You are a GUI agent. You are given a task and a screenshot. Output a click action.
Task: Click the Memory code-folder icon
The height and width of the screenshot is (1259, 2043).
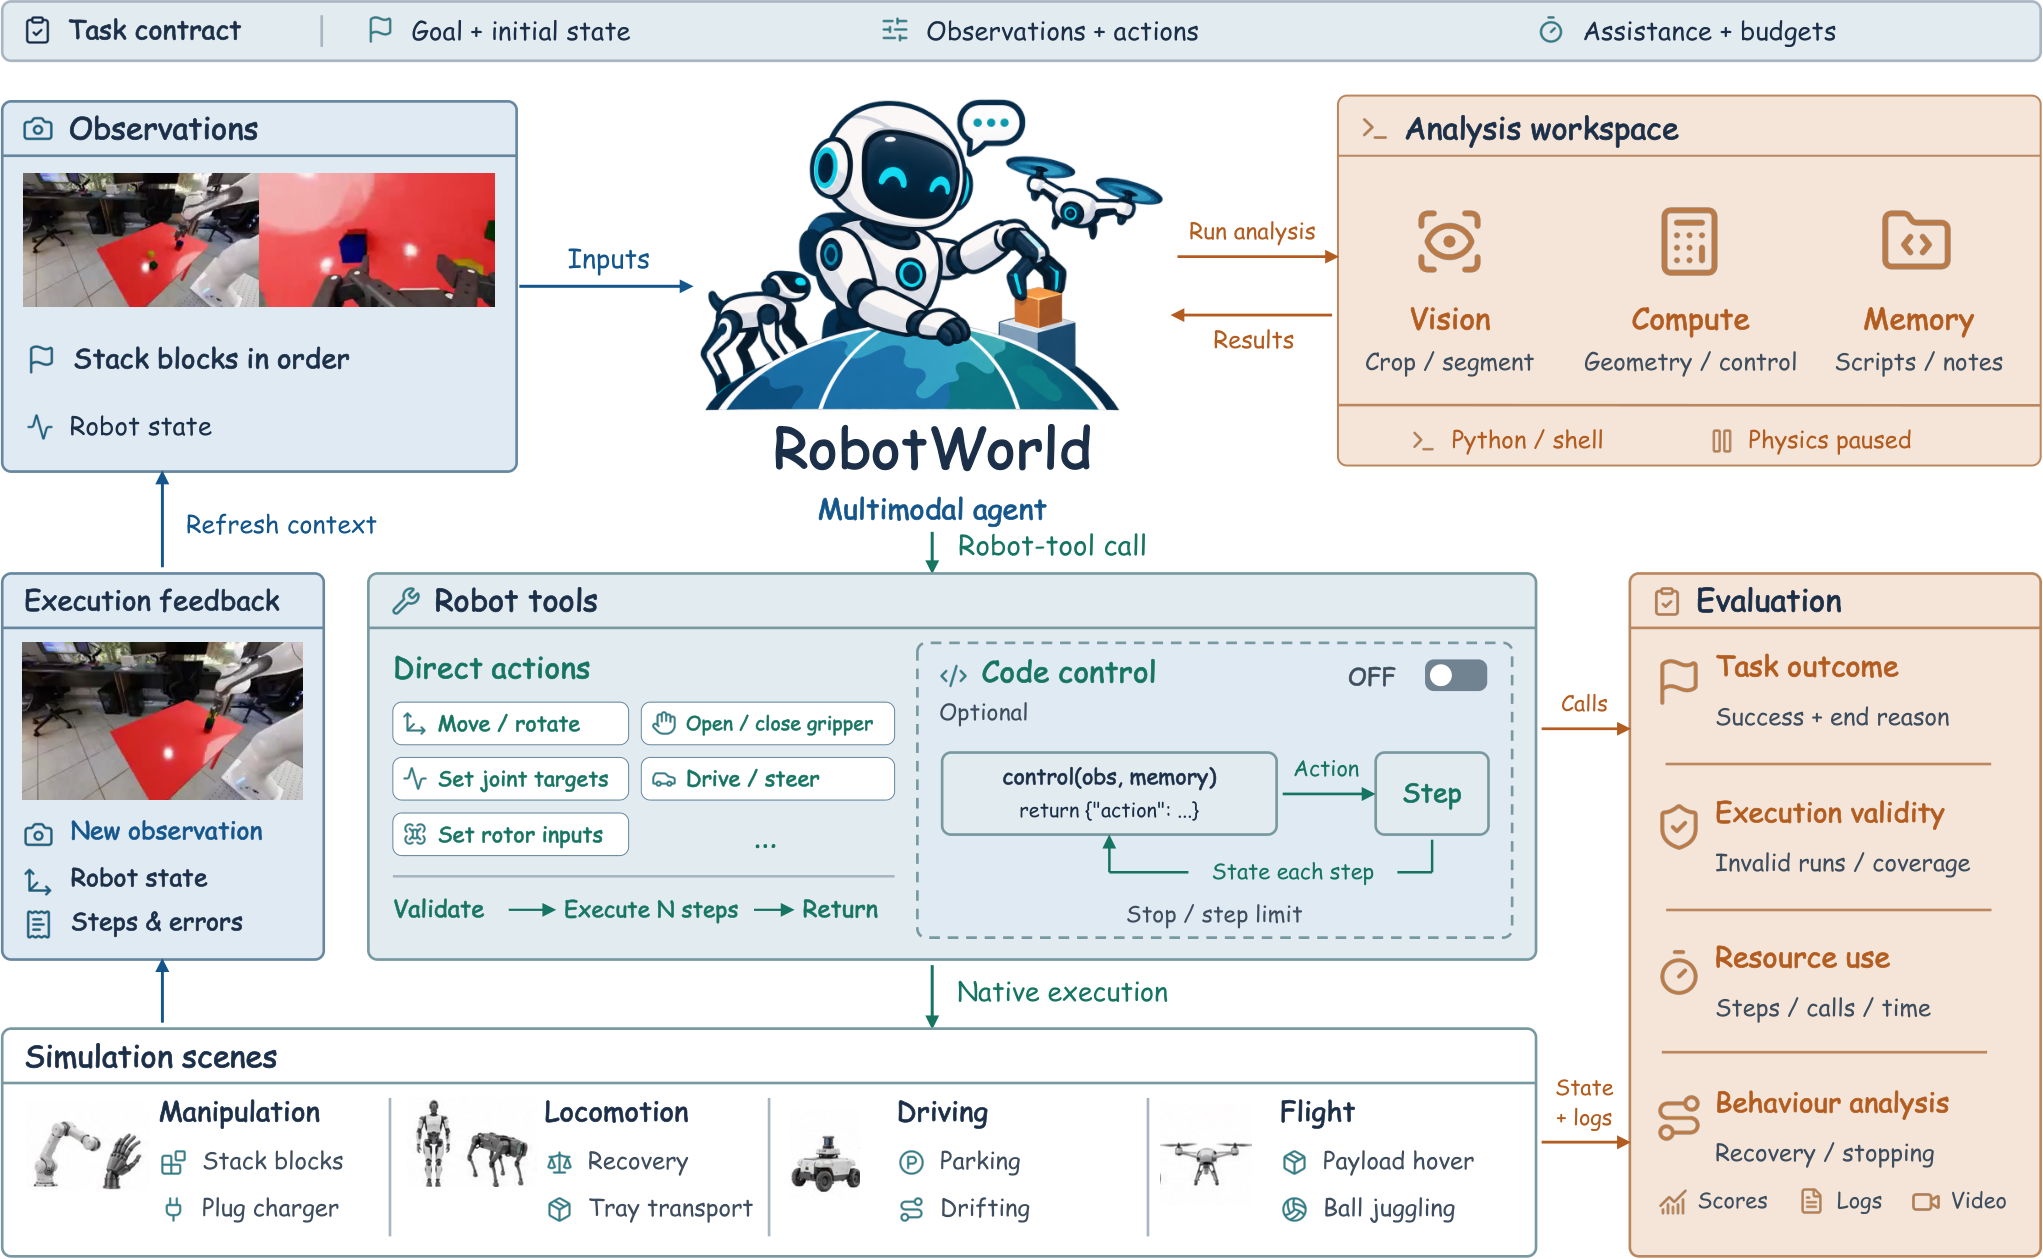click(x=1916, y=241)
